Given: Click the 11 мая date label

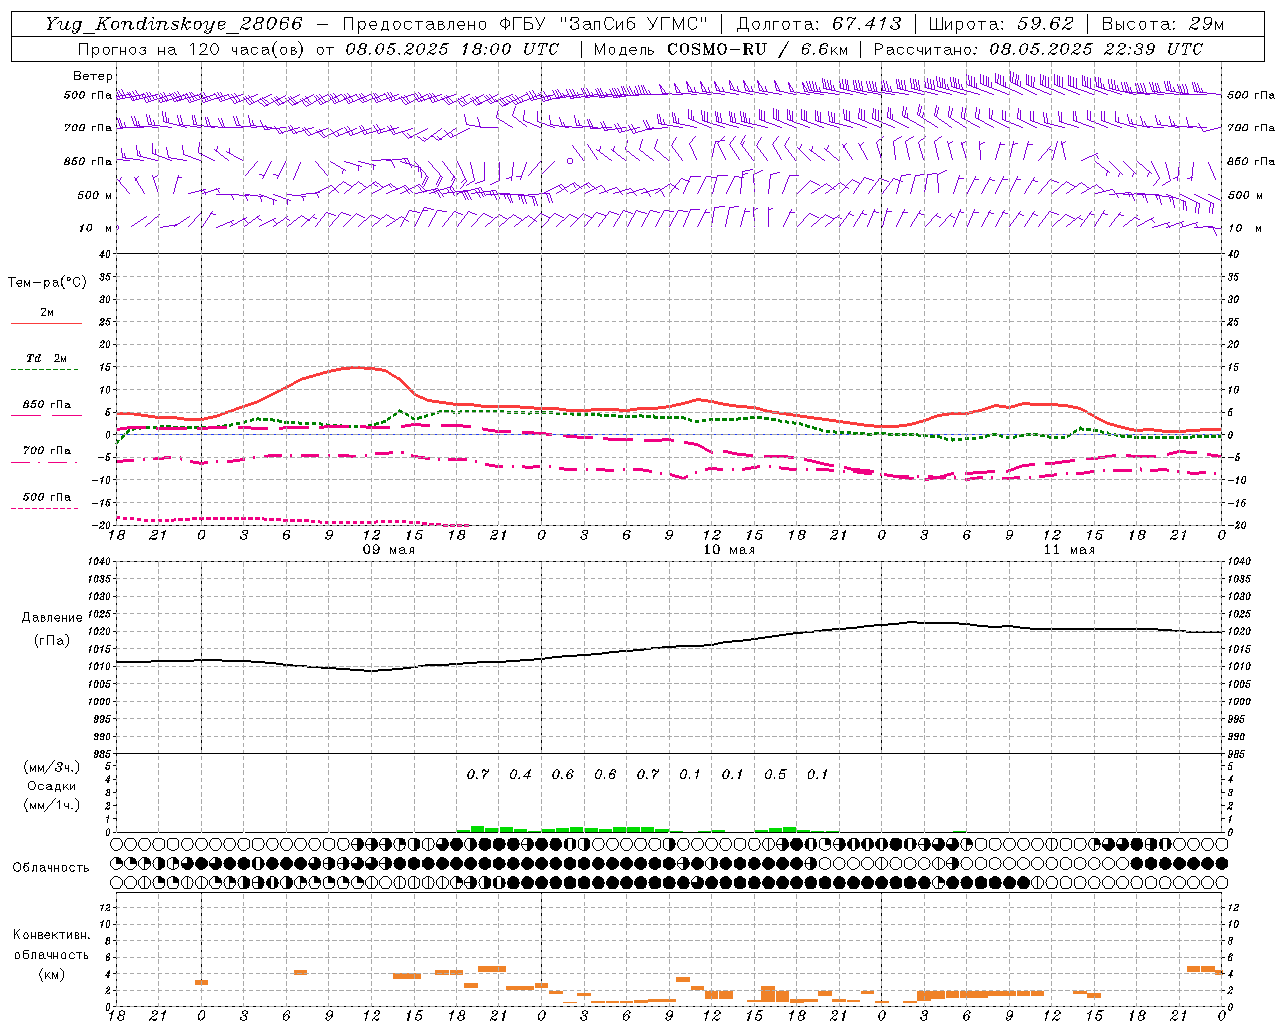Looking at the screenshot, I should 1069,549.
